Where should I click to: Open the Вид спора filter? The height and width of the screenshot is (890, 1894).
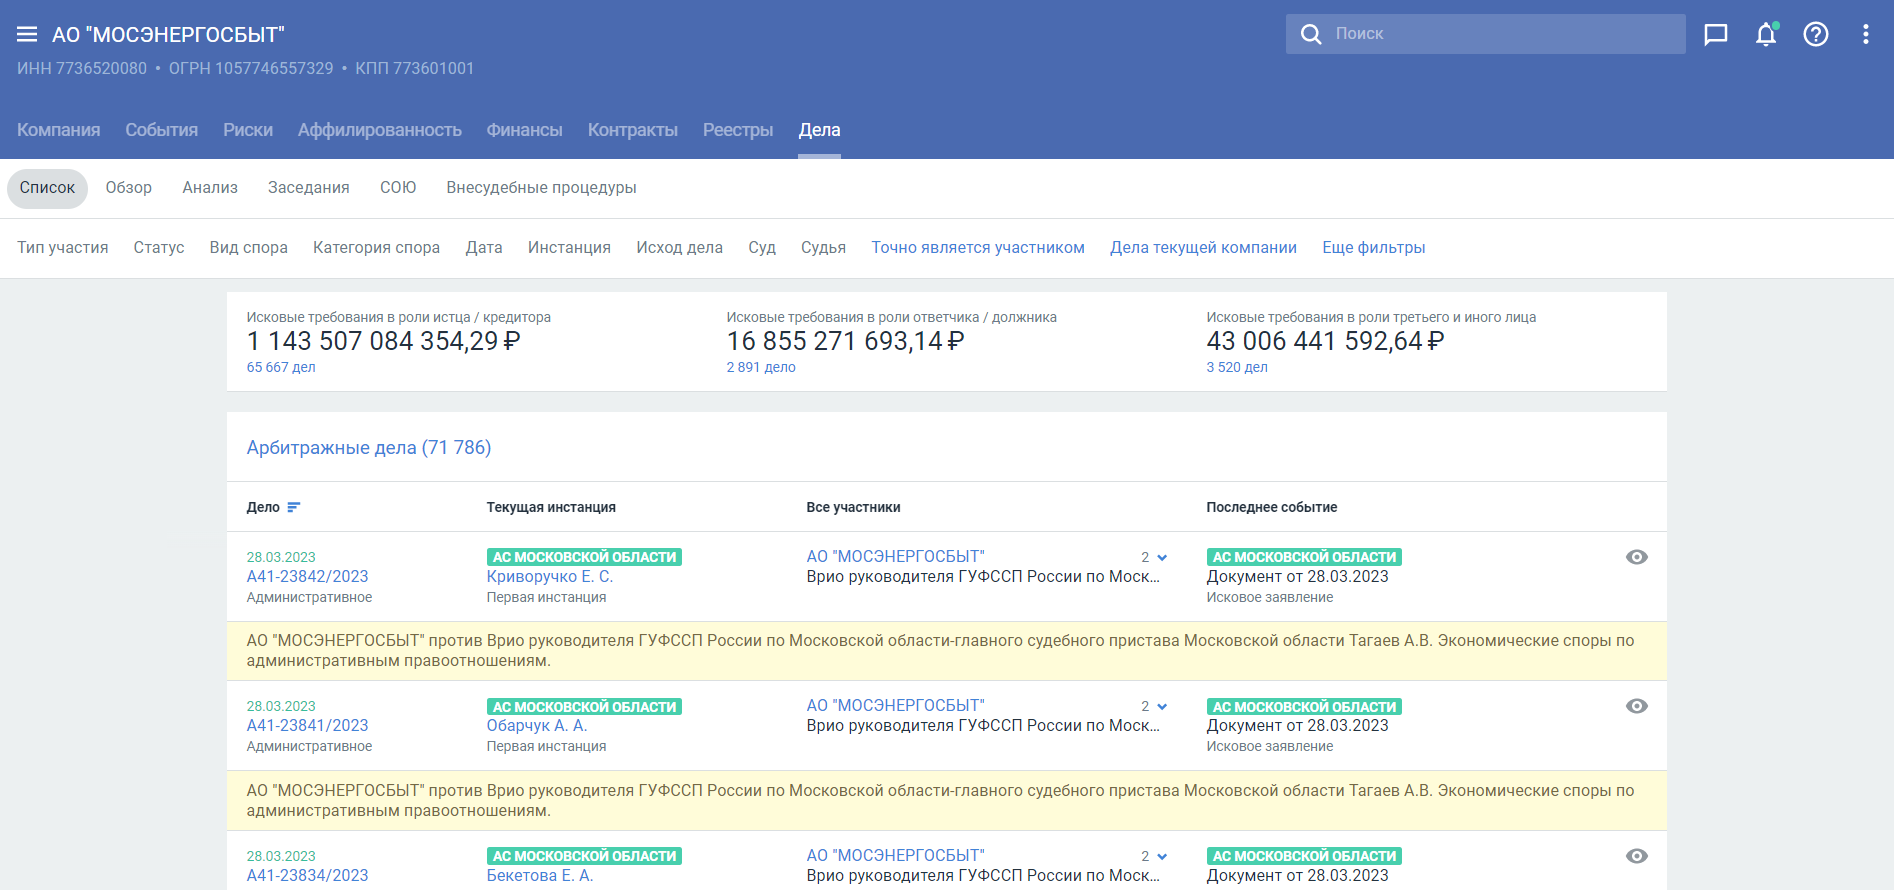[x=249, y=248]
